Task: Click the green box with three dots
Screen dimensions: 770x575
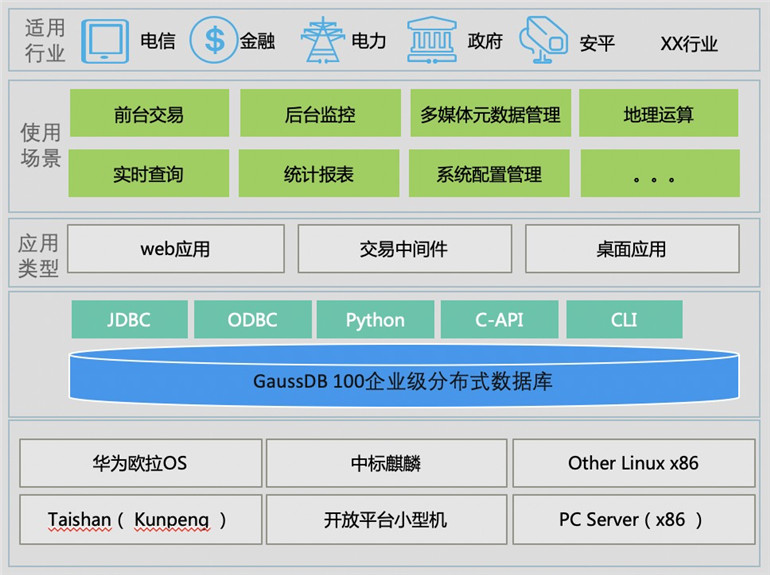Action: pos(660,173)
